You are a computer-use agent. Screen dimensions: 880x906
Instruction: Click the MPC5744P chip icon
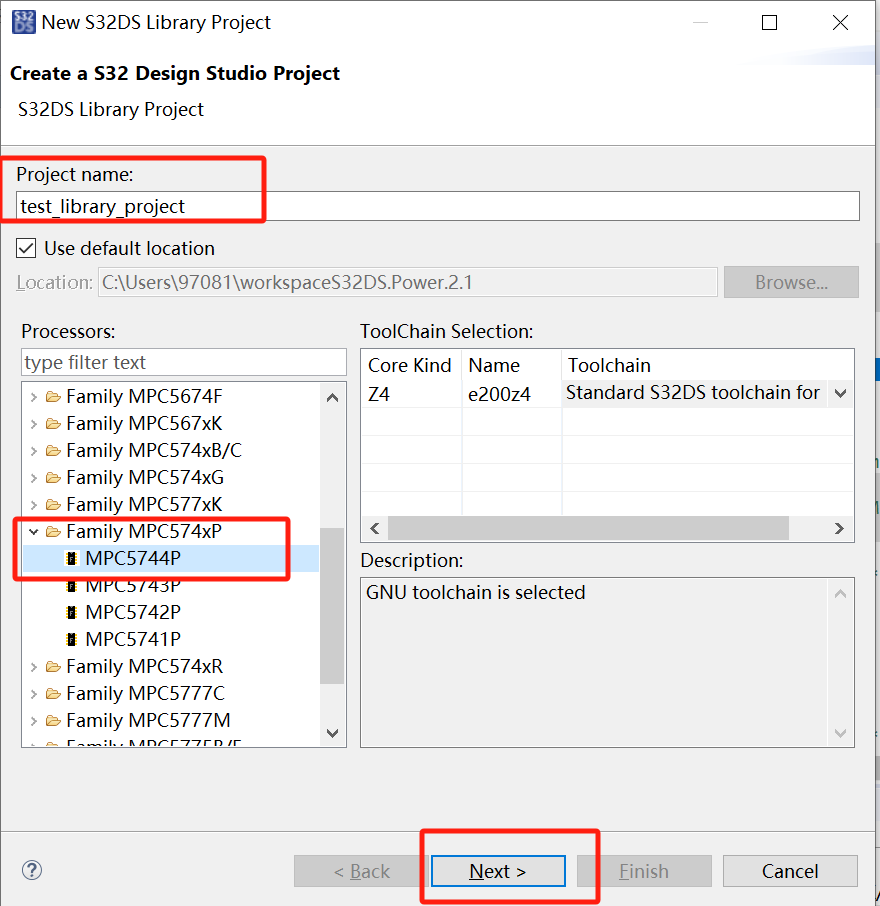pyautogui.click(x=72, y=558)
